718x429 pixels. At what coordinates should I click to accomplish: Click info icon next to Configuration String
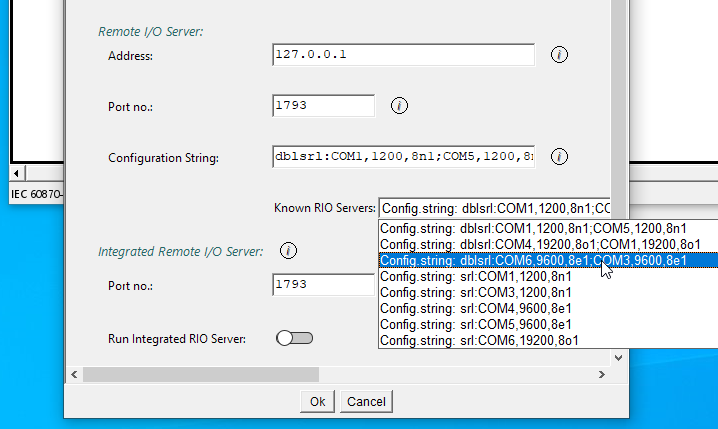[559, 157]
